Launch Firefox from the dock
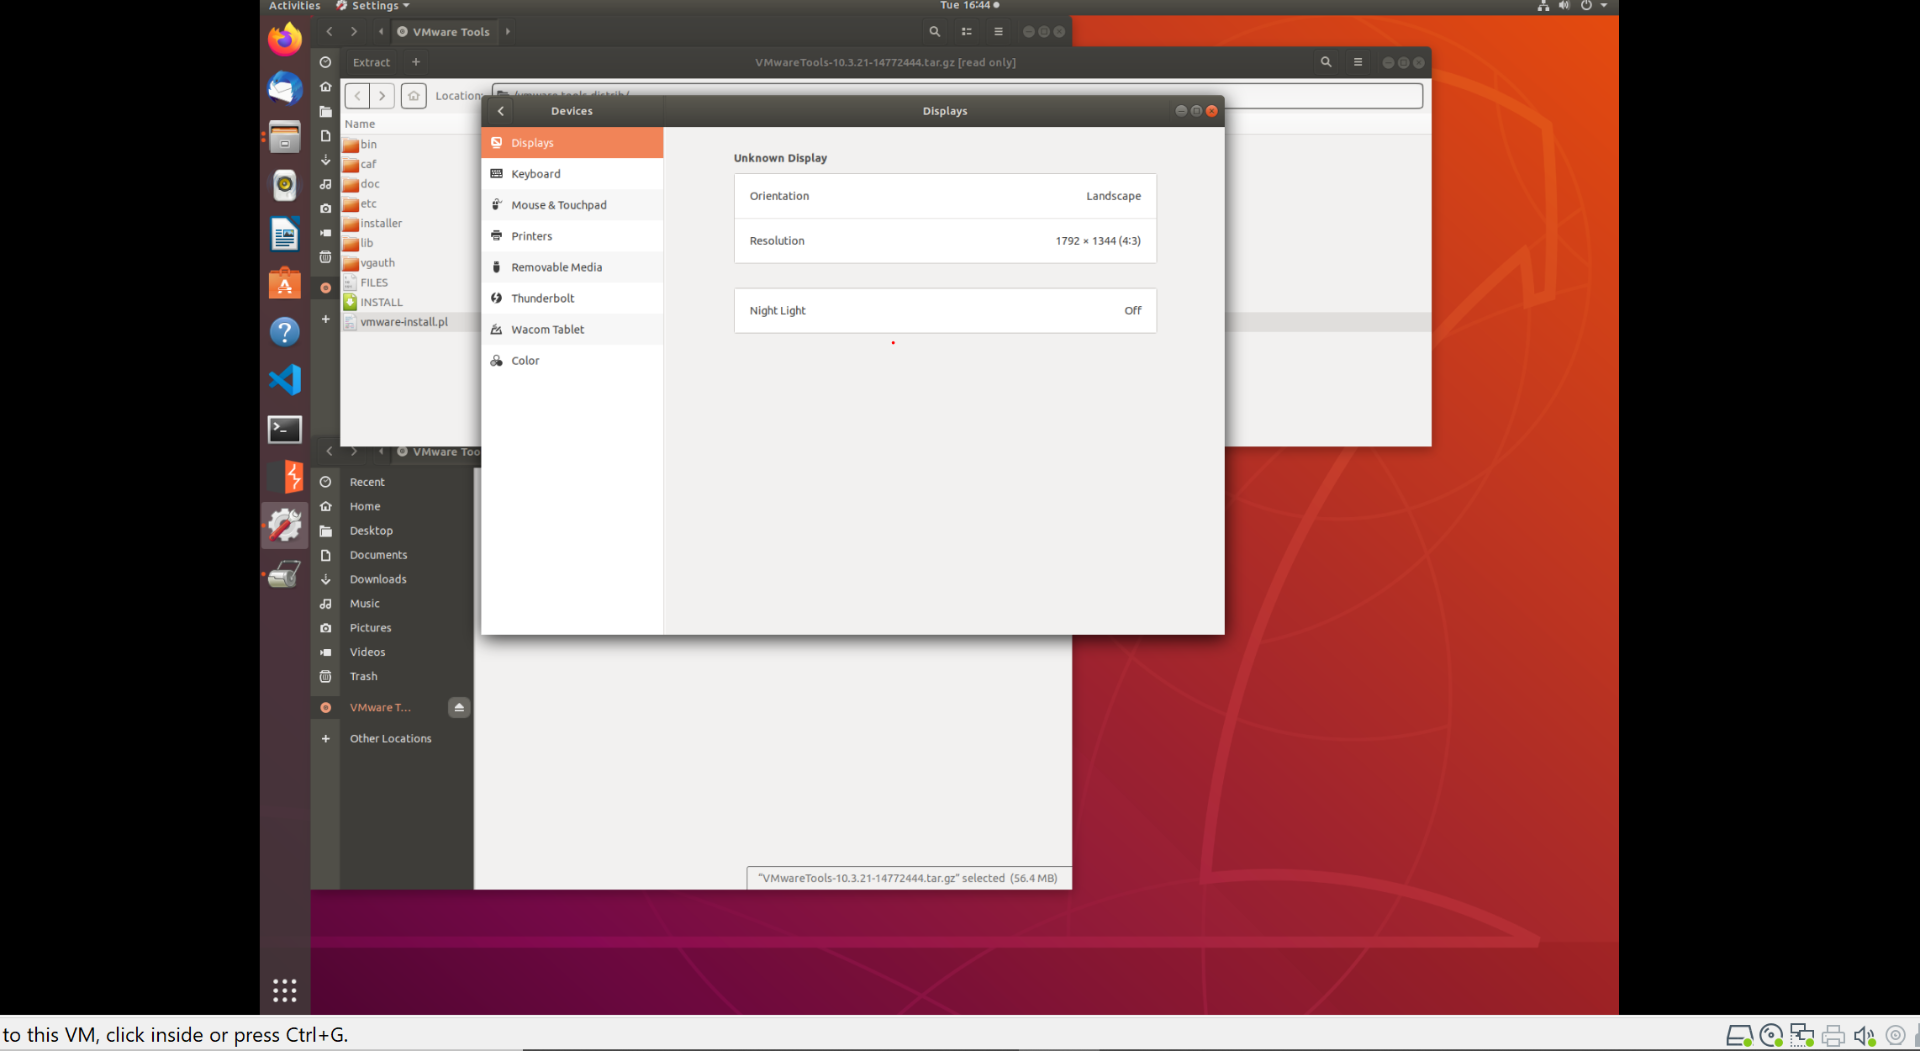 (284, 39)
